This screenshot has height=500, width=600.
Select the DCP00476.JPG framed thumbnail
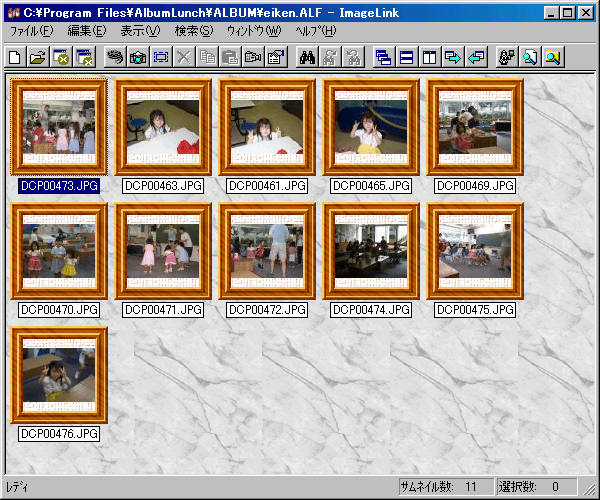tap(59, 375)
